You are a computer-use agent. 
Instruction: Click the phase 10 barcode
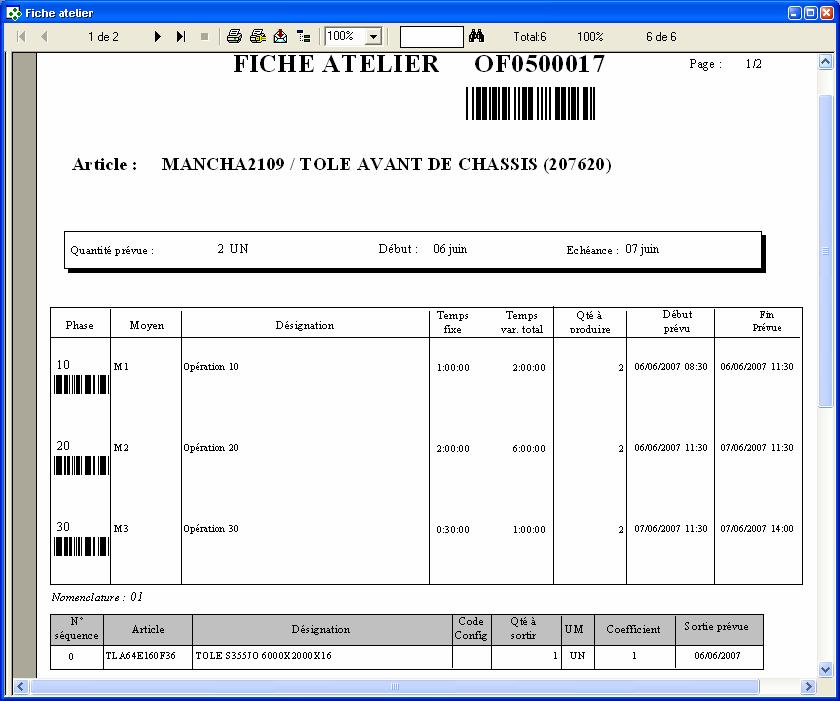[x=81, y=385]
